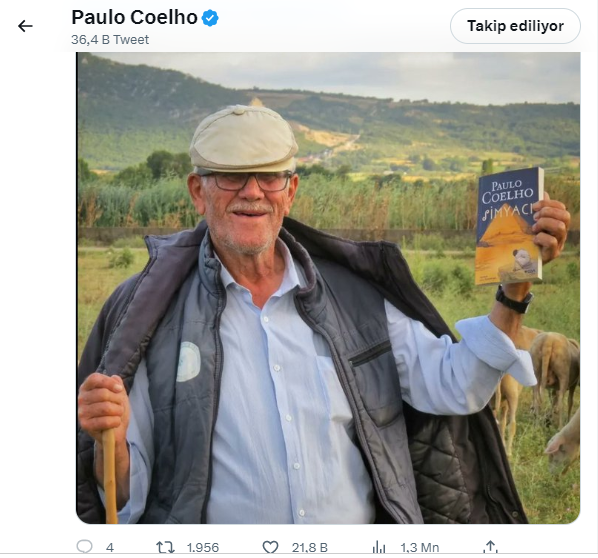Click the 21,8 B likes count
This screenshot has height=558, width=598.
[x=310, y=548]
